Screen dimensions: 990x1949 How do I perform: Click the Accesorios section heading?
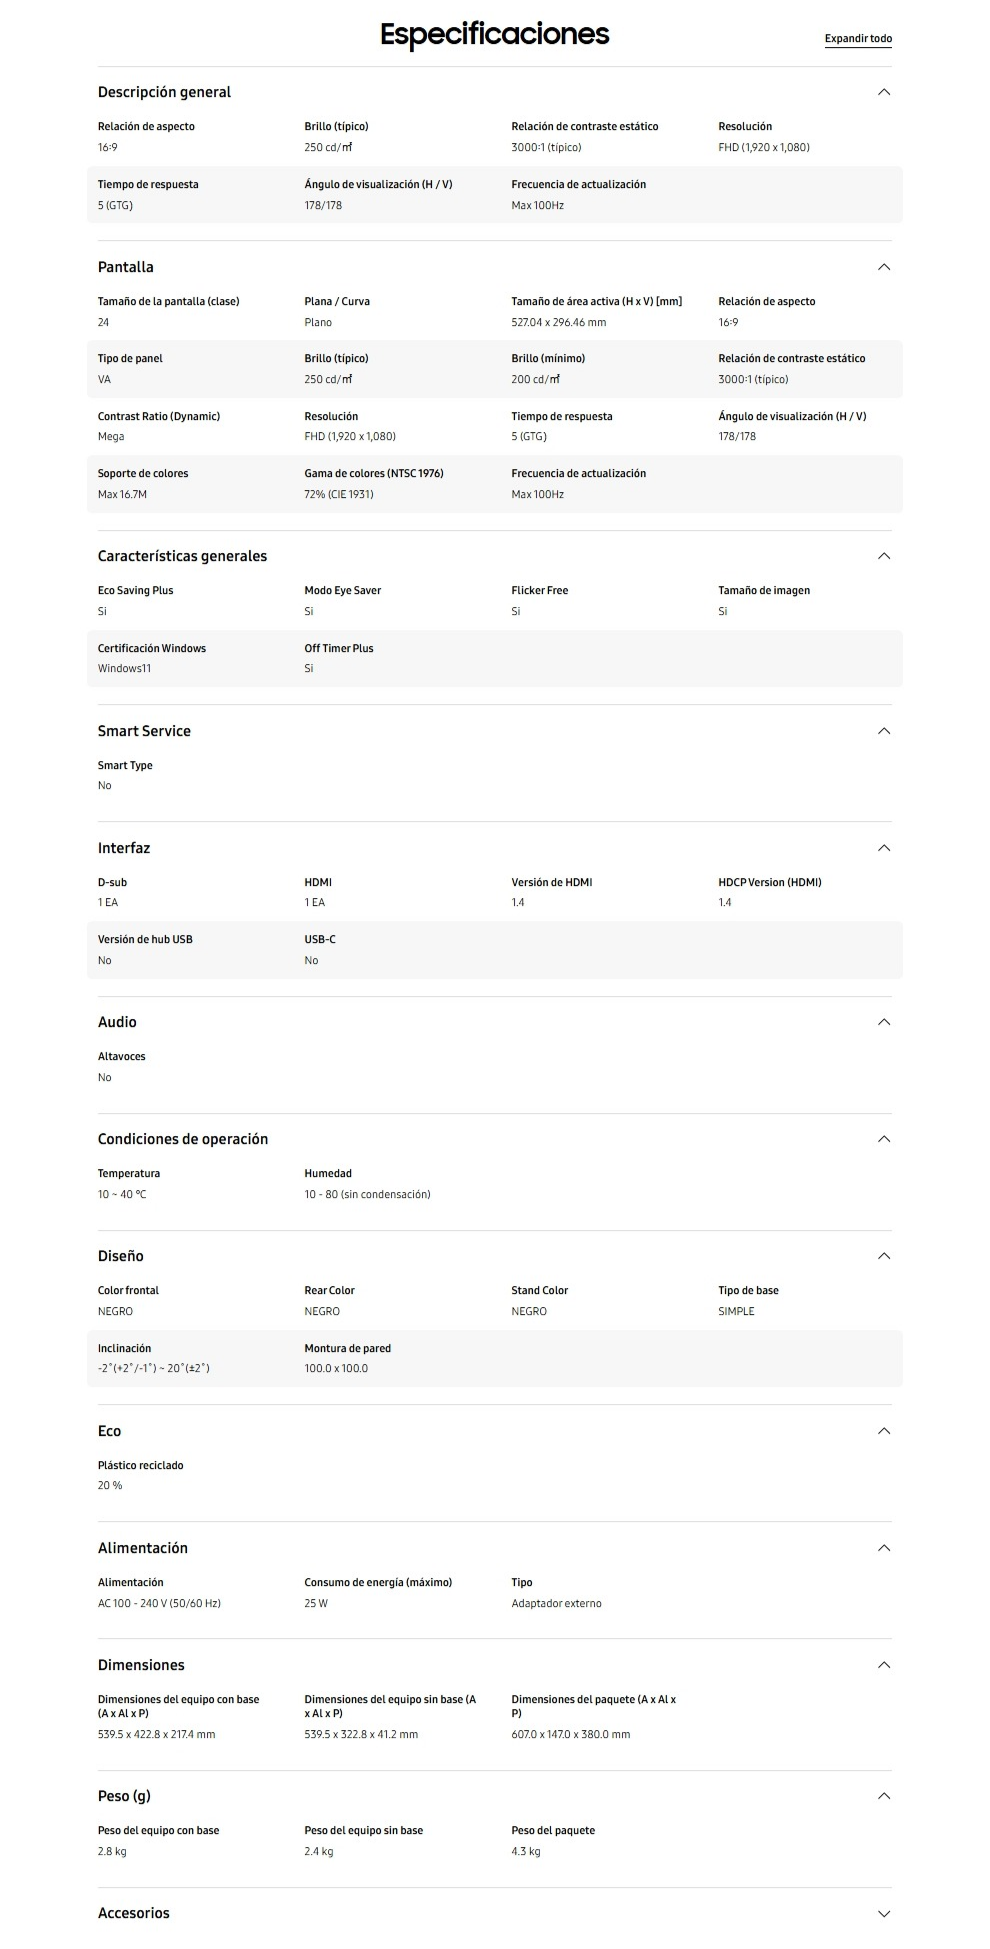(x=134, y=1913)
